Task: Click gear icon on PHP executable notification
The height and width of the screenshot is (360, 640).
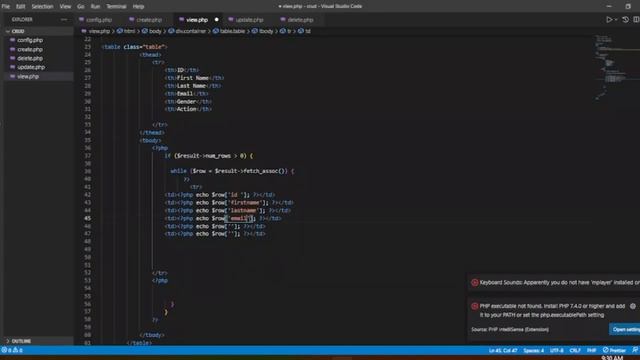Action: tap(633, 306)
